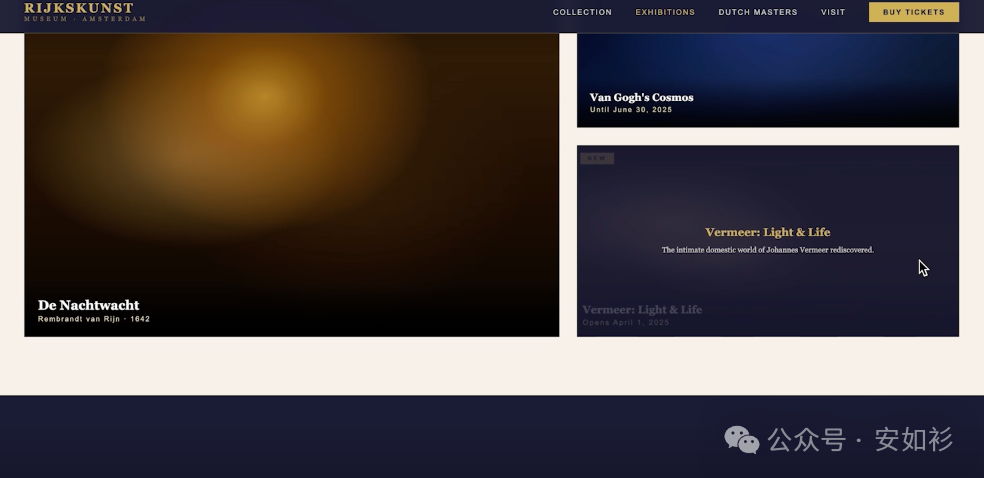Open the De Nachtwacht artwork card

click(x=291, y=185)
